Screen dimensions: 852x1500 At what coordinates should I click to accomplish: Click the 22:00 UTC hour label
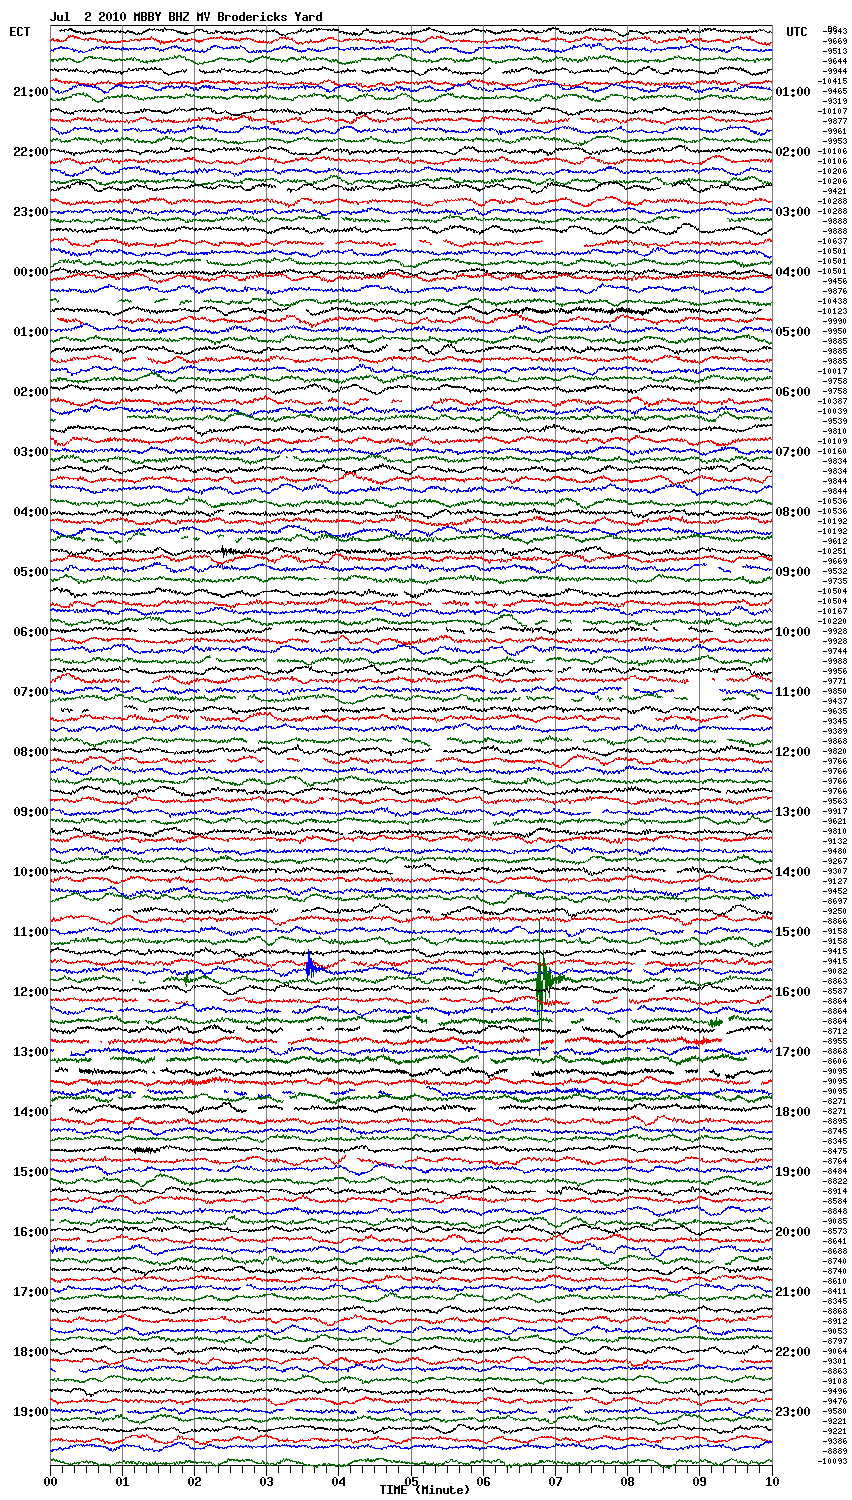point(793,1352)
